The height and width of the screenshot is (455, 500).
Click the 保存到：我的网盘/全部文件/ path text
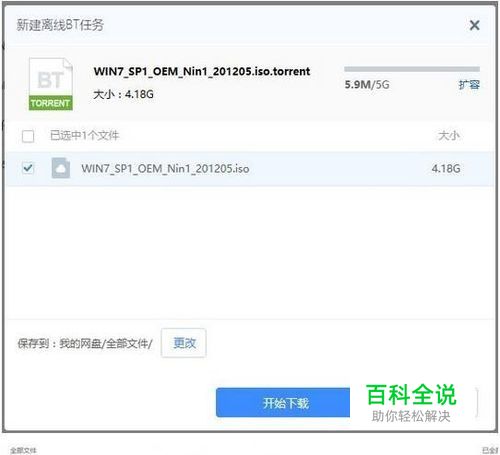click(x=85, y=343)
